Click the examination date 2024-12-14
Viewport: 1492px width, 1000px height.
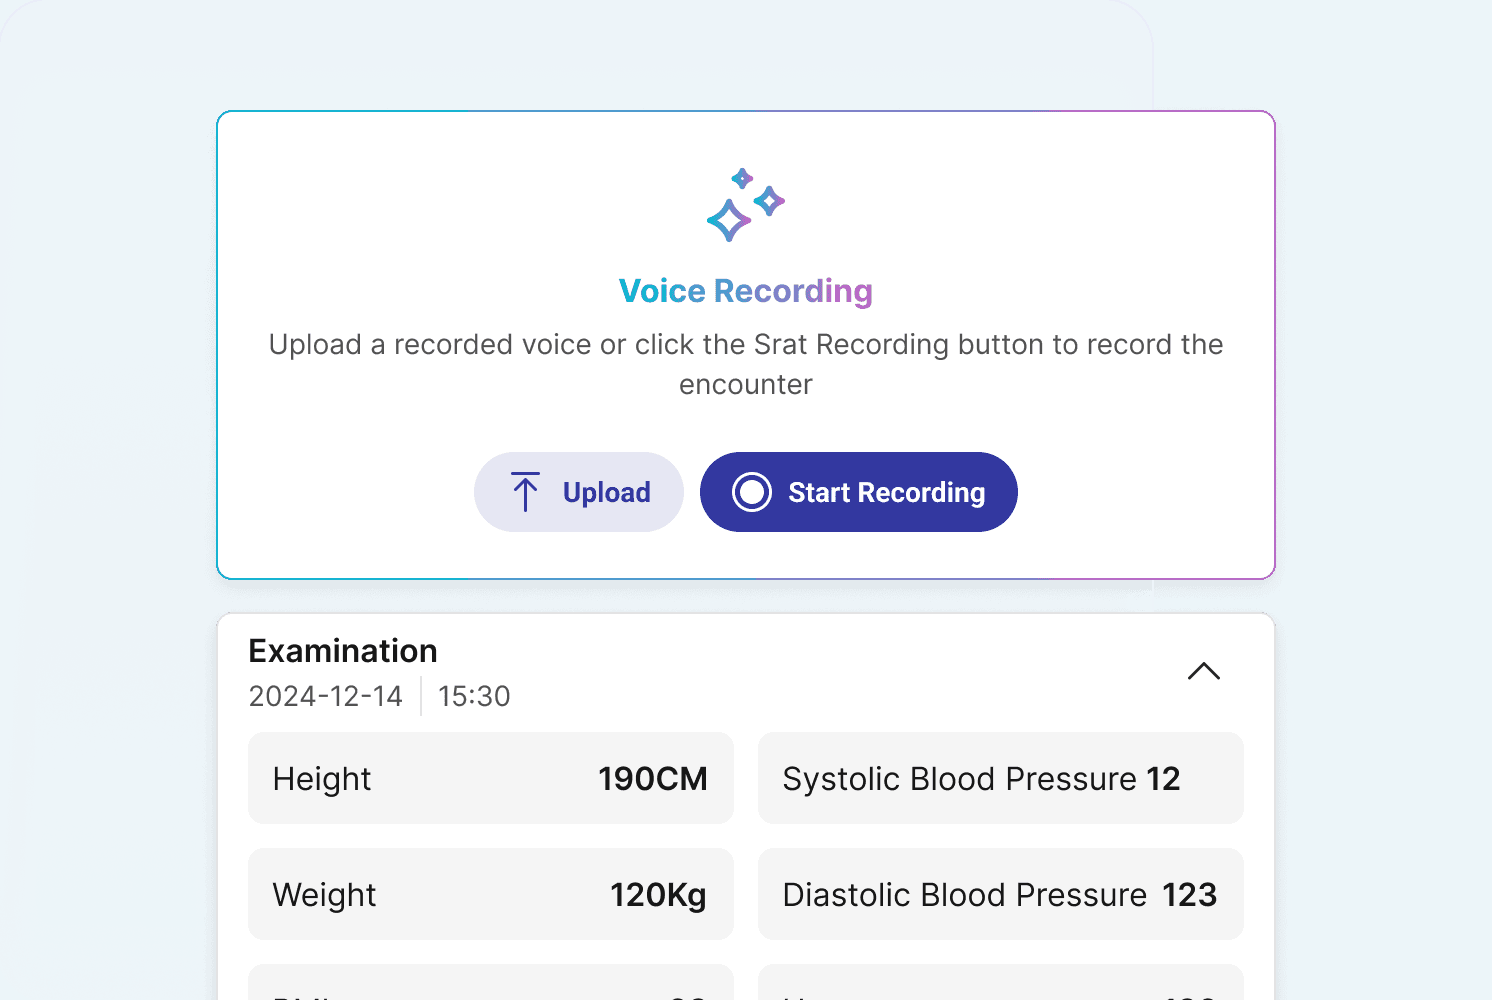(x=326, y=696)
